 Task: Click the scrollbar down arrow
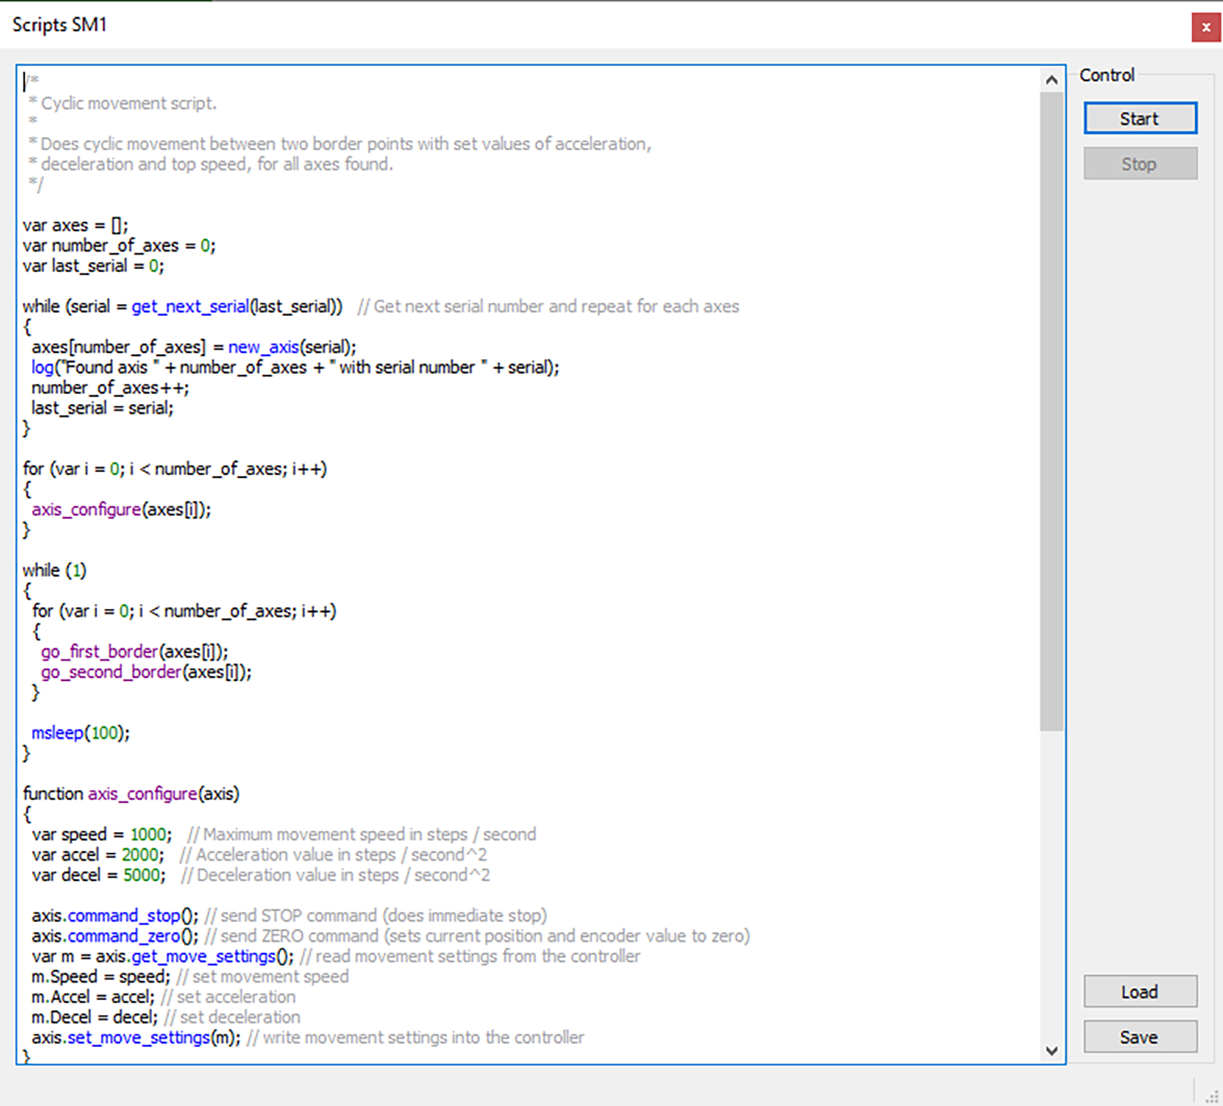(x=1052, y=1050)
